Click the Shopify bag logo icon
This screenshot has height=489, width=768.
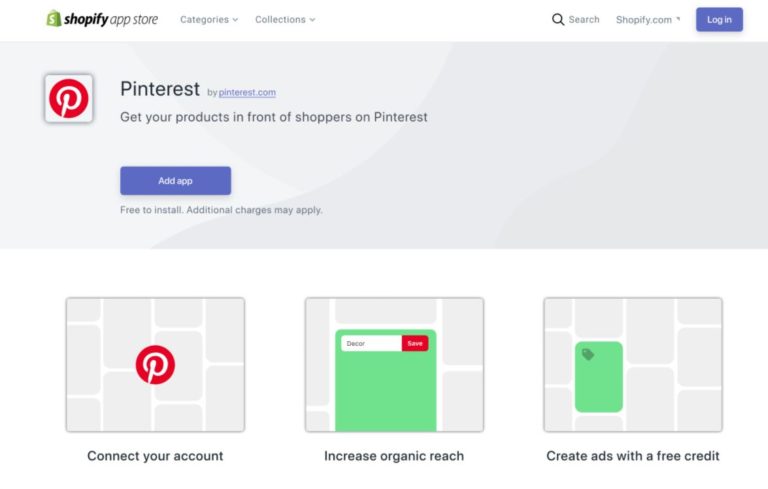pos(53,19)
